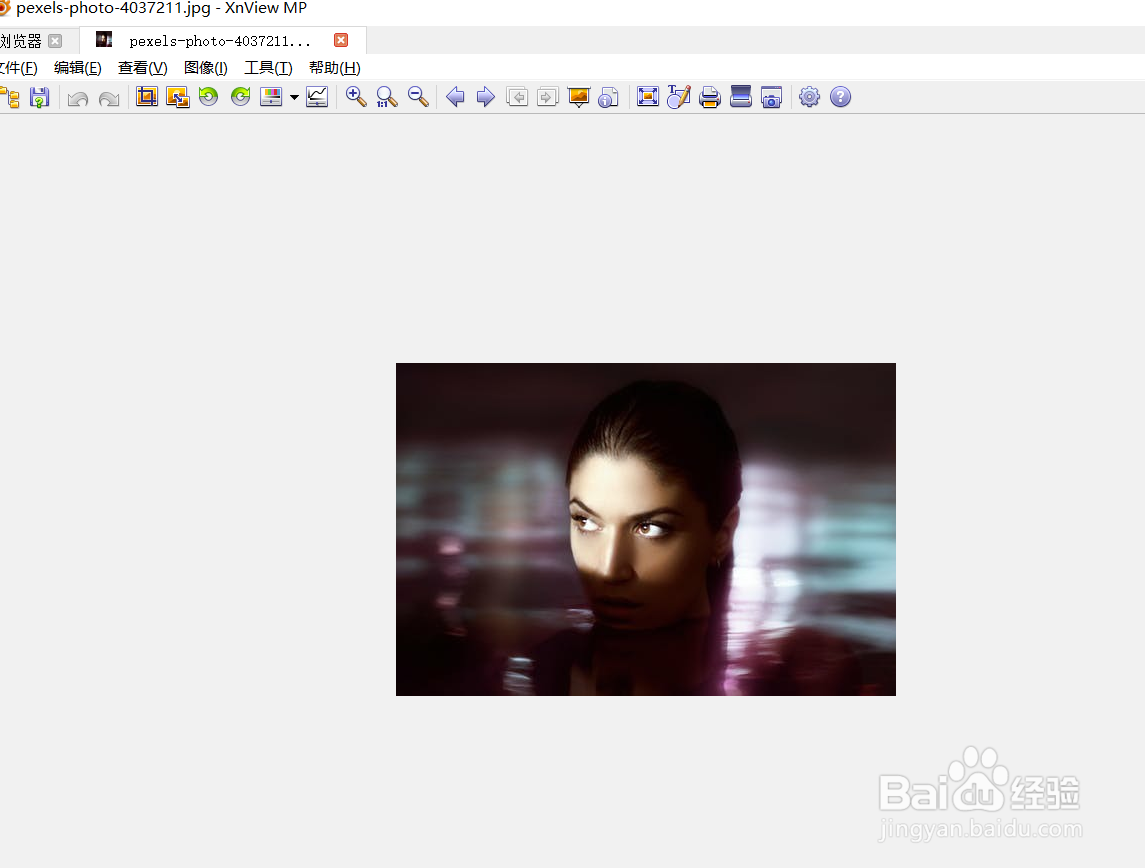This screenshot has width=1145, height=868.
Task: Open the text draw edit tool
Action: pos(678,96)
